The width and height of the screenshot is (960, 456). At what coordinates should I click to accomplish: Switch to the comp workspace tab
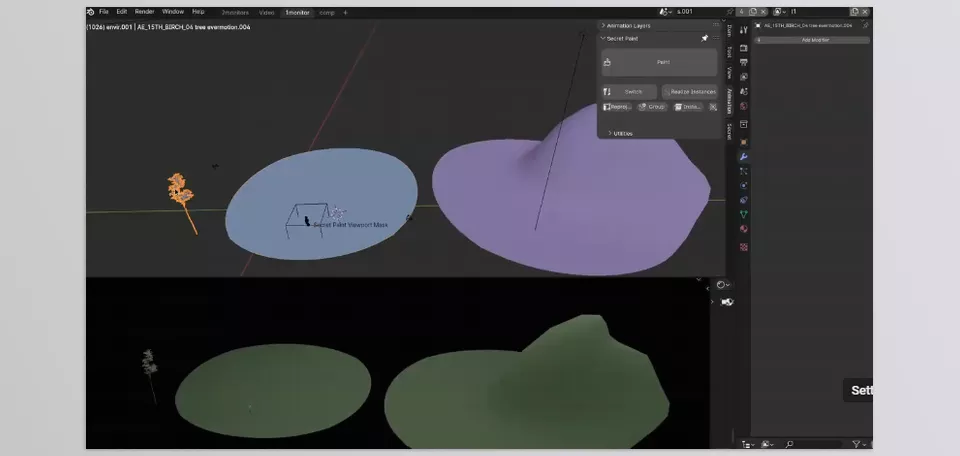[x=327, y=12]
